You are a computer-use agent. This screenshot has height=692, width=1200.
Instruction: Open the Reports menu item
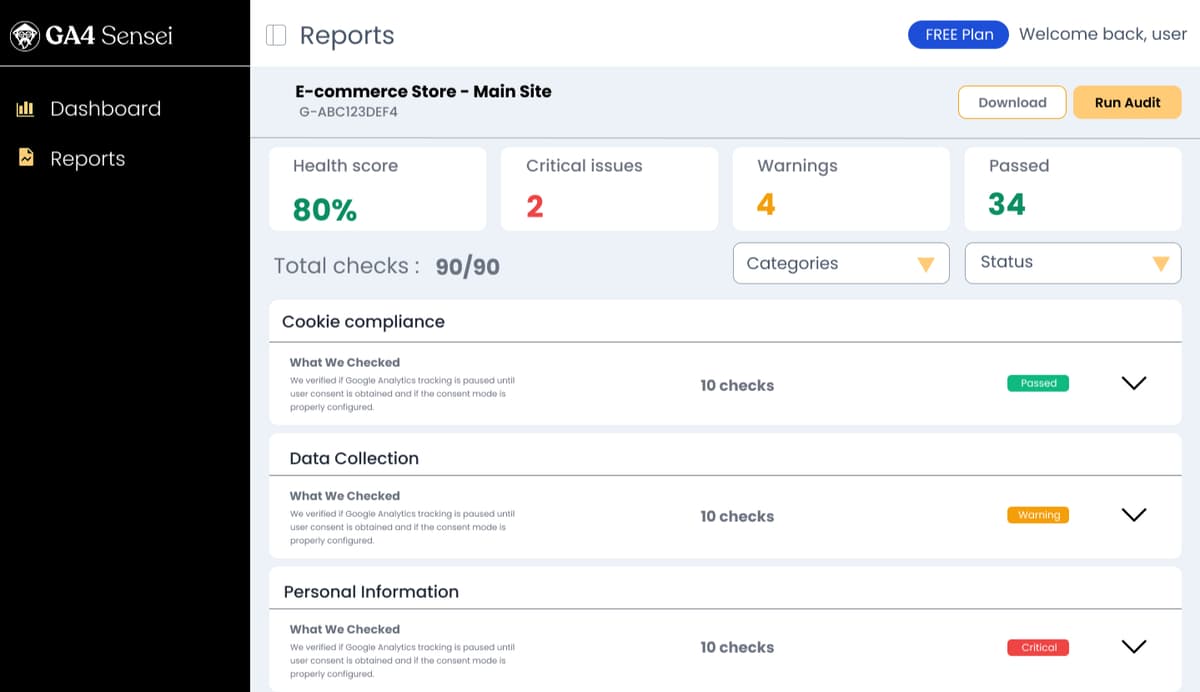tap(88, 159)
